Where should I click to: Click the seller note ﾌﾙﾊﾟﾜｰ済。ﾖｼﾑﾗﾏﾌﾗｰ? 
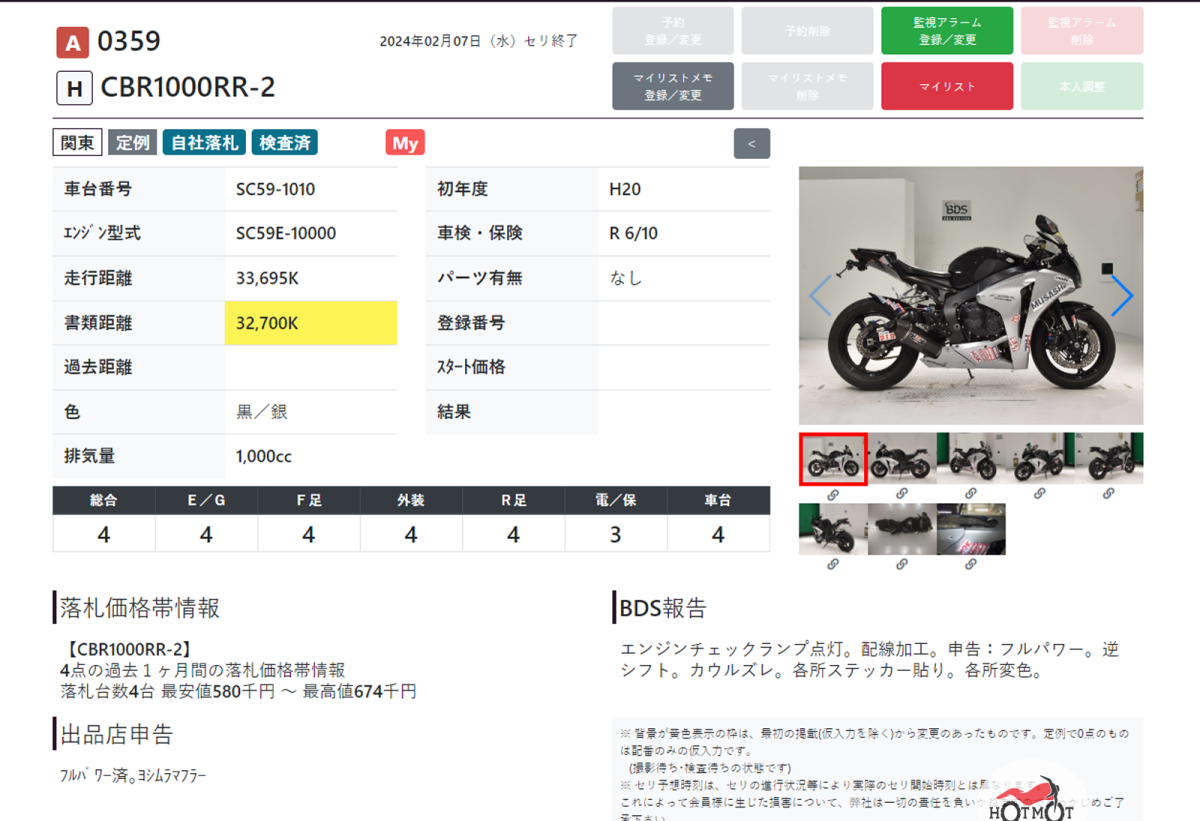click(134, 775)
